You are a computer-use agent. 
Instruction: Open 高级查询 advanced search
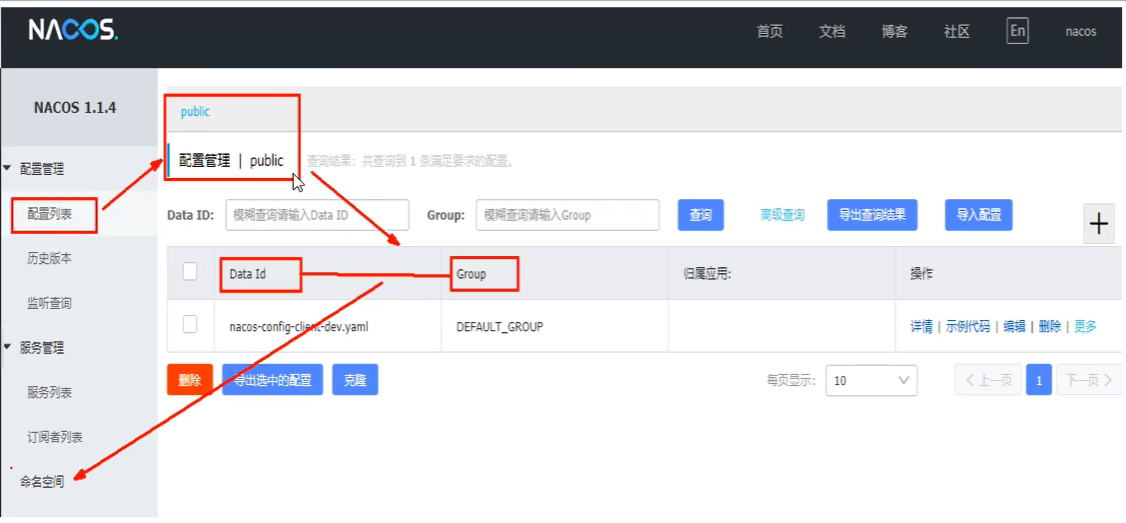(782, 215)
